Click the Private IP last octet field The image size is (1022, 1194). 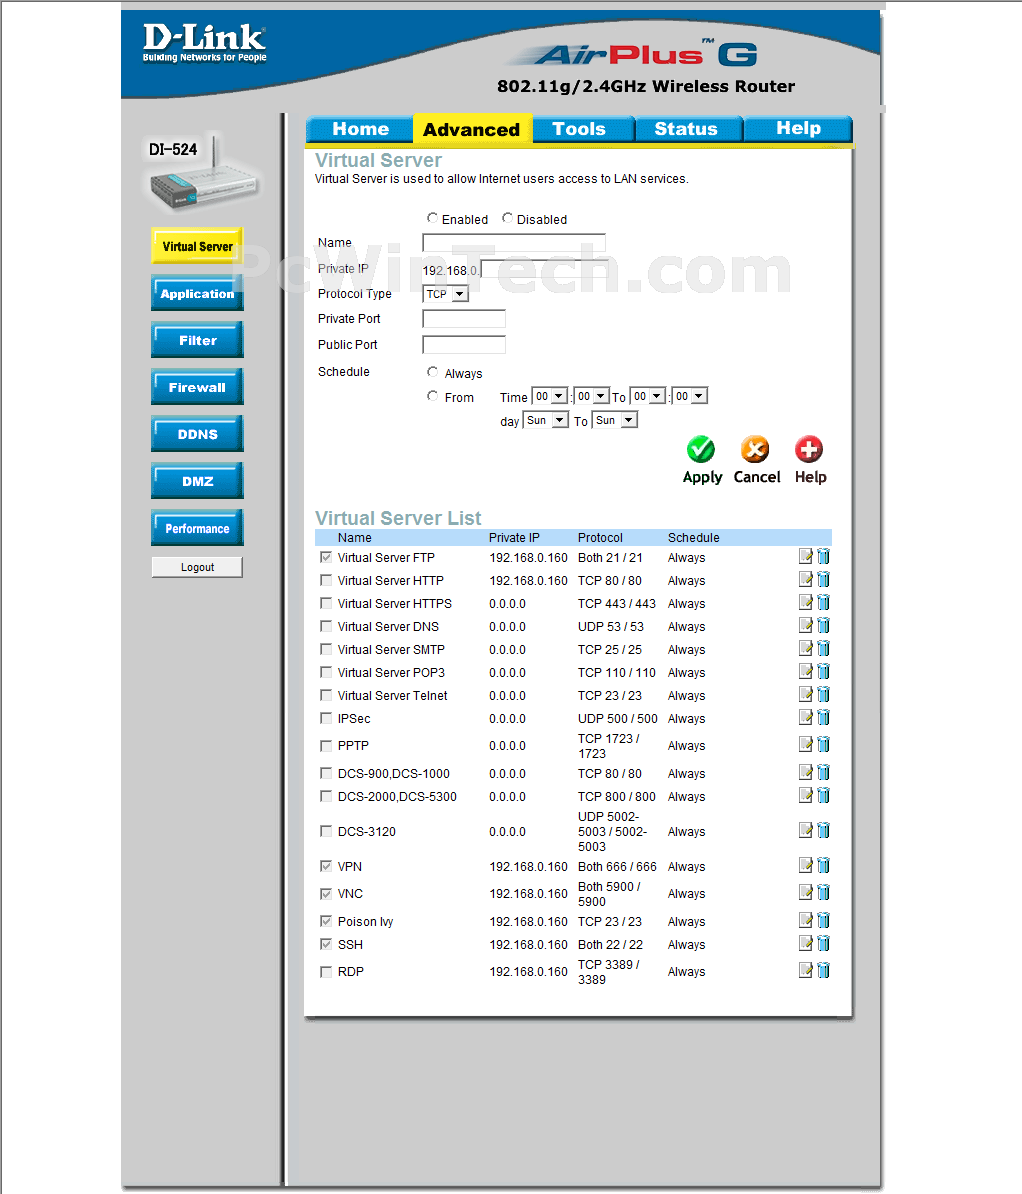[x=545, y=269]
